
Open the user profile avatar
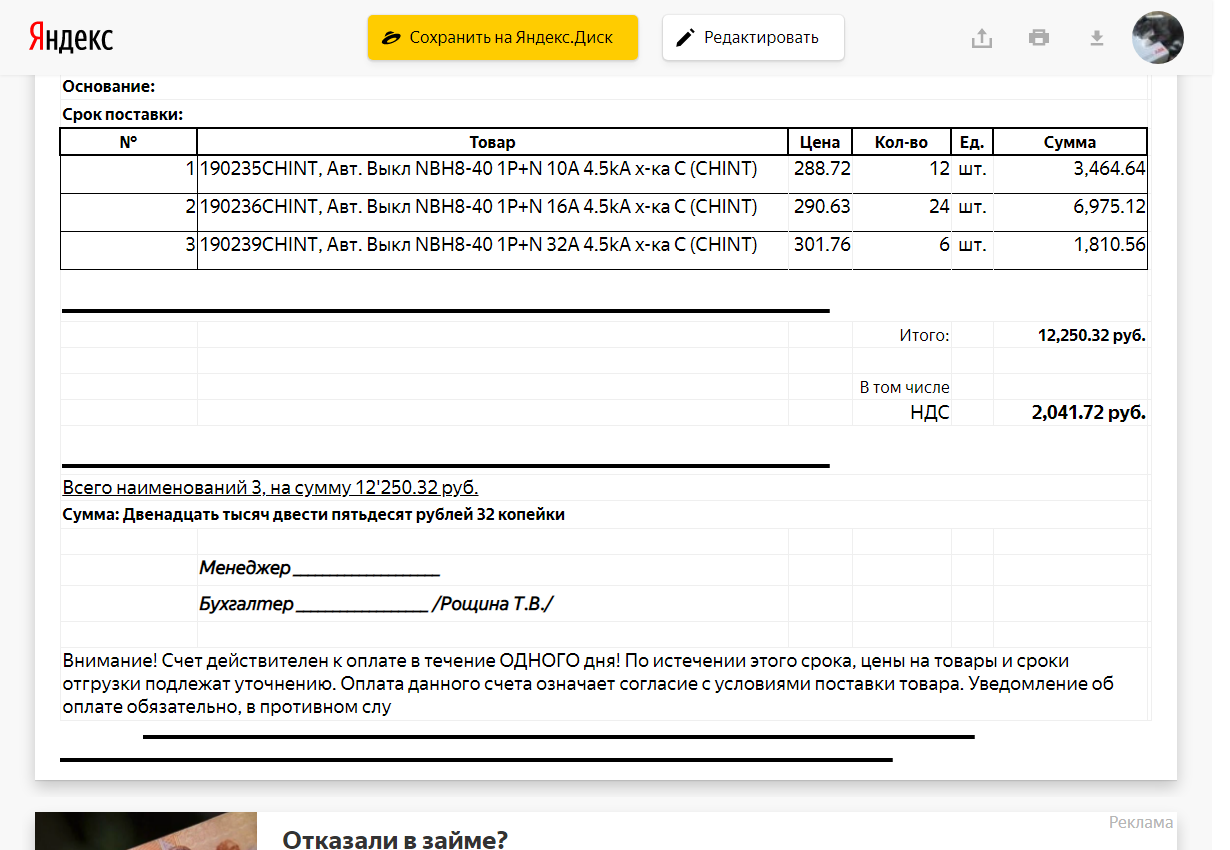(x=1157, y=38)
